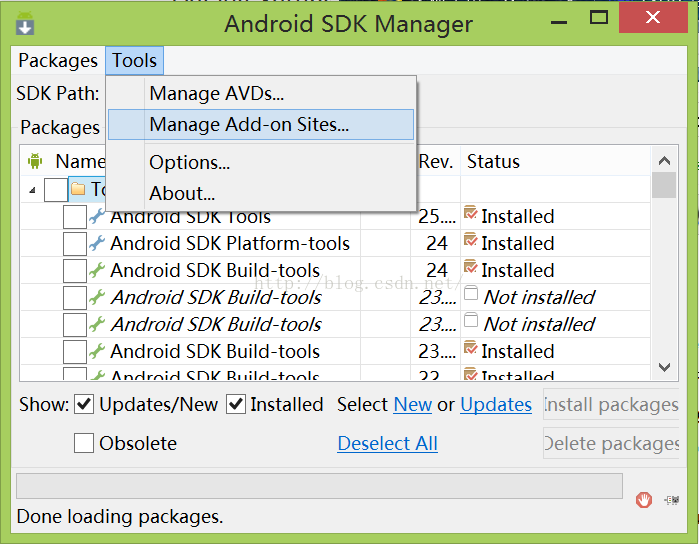Click the Delete packages button
This screenshot has width=699, height=544.
click(x=611, y=443)
